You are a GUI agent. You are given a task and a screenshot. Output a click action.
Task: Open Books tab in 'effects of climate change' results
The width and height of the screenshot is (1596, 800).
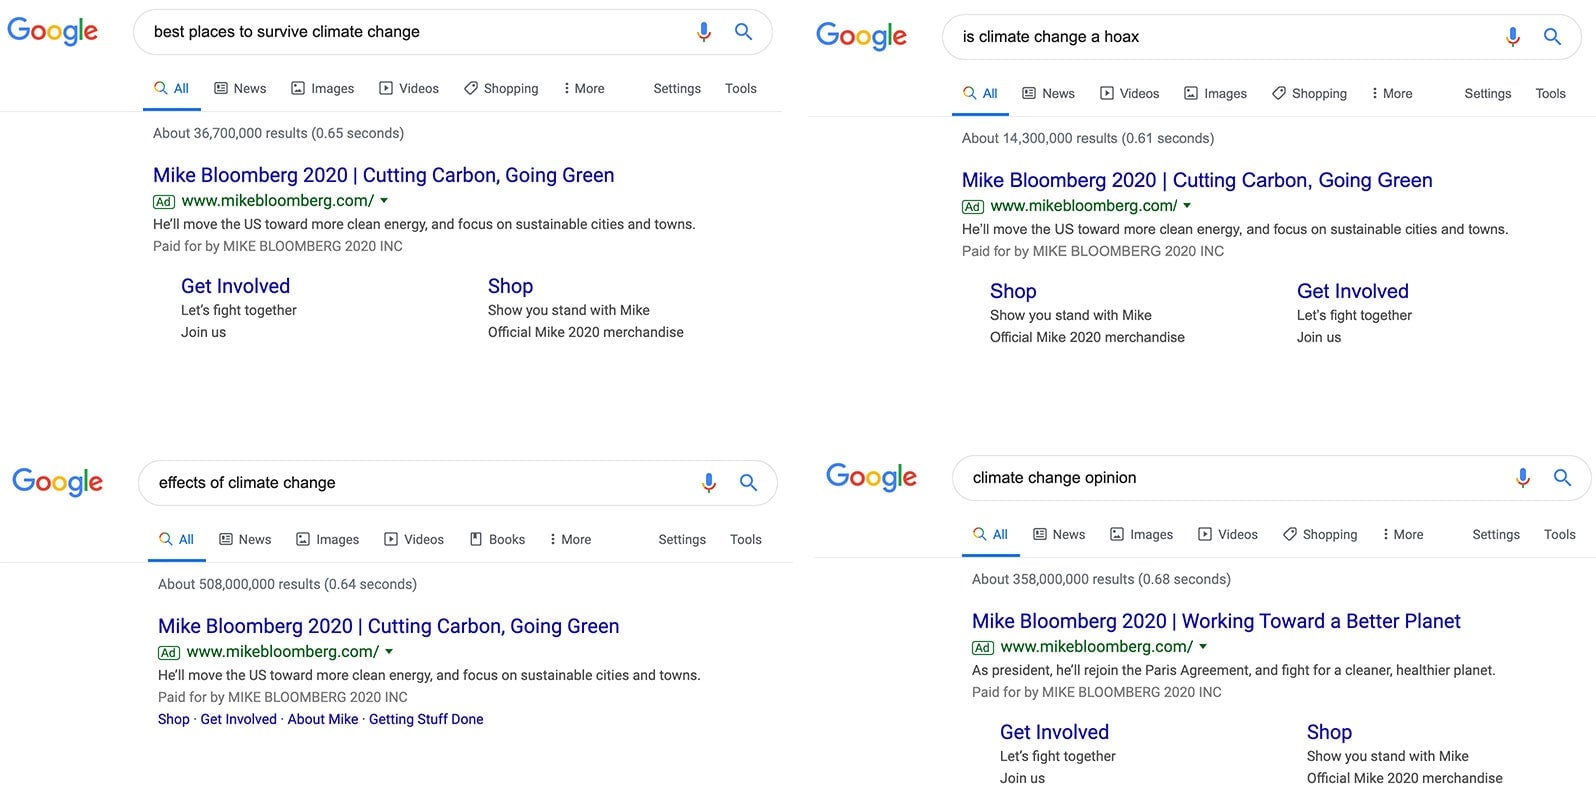497,539
